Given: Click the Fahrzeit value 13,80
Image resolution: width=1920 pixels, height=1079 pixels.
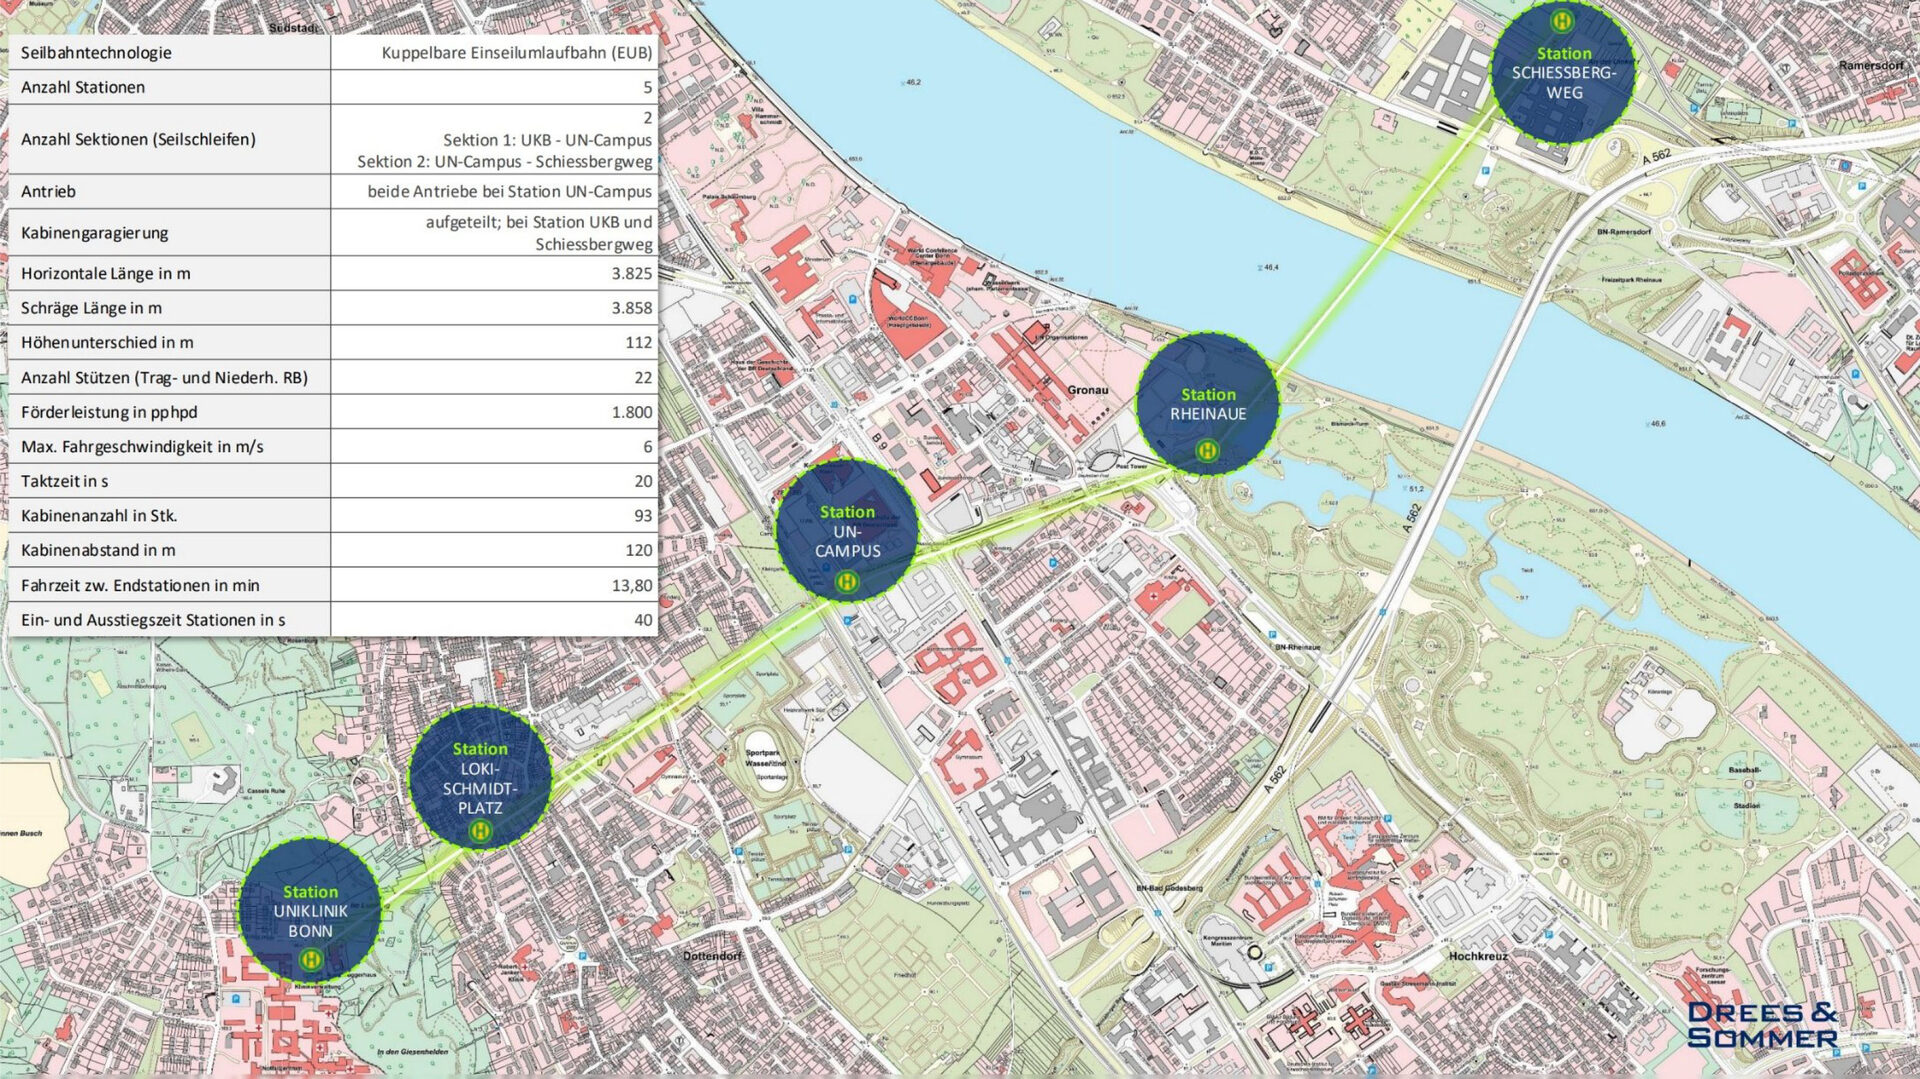Looking at the screenshot, I should point(631,585).
